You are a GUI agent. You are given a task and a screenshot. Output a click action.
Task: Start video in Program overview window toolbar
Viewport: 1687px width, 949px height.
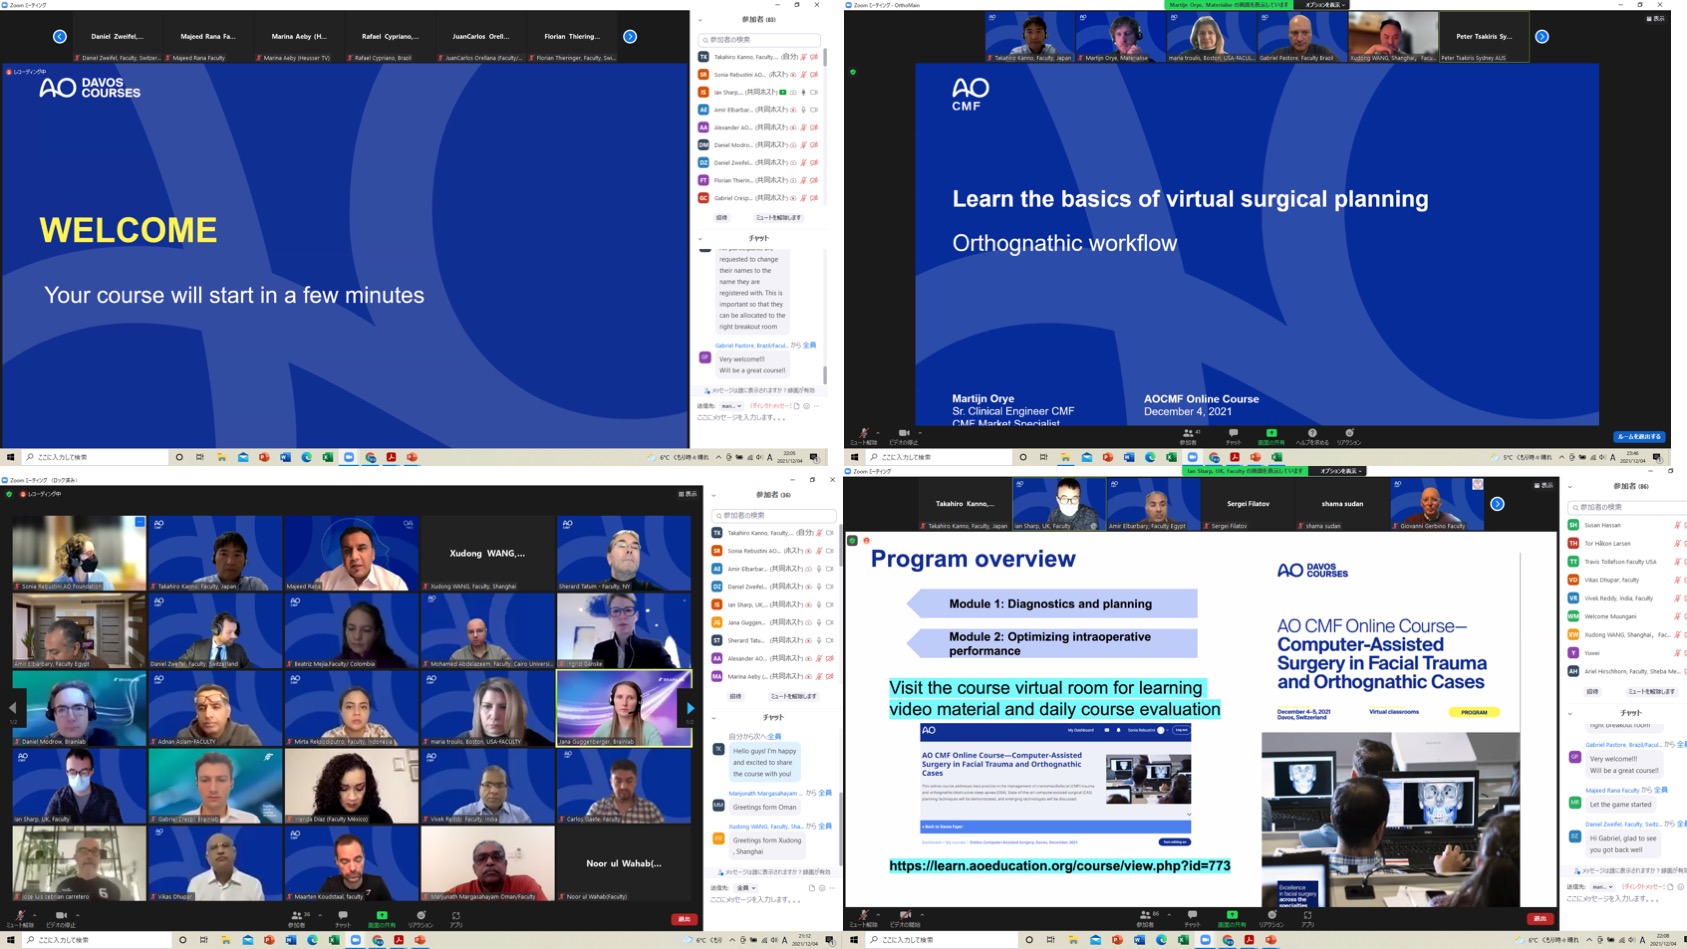[x=906, y=918]
